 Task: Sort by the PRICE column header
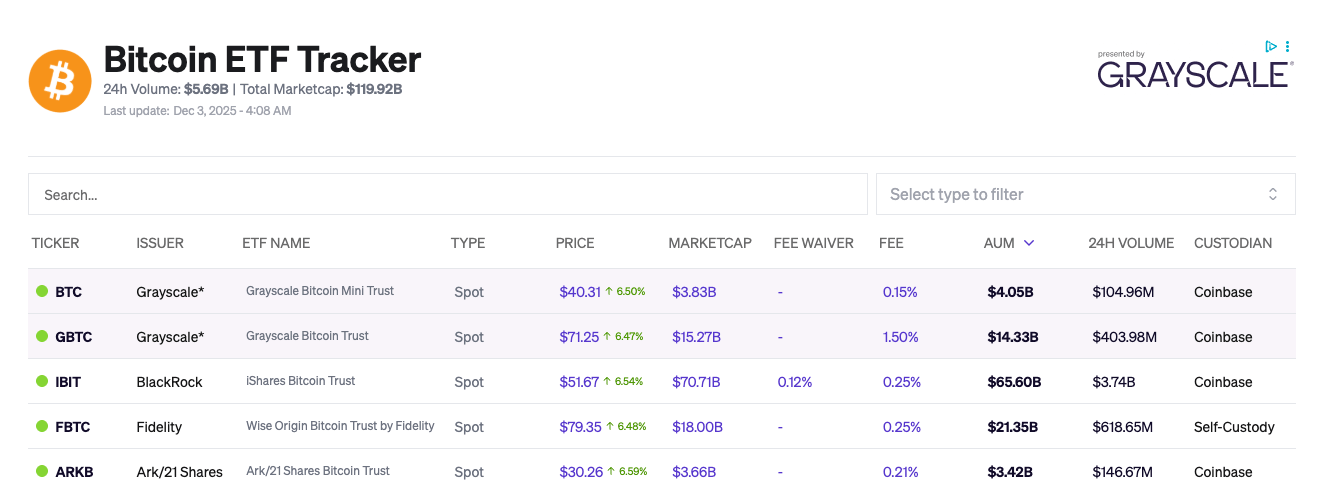(575, 243)
